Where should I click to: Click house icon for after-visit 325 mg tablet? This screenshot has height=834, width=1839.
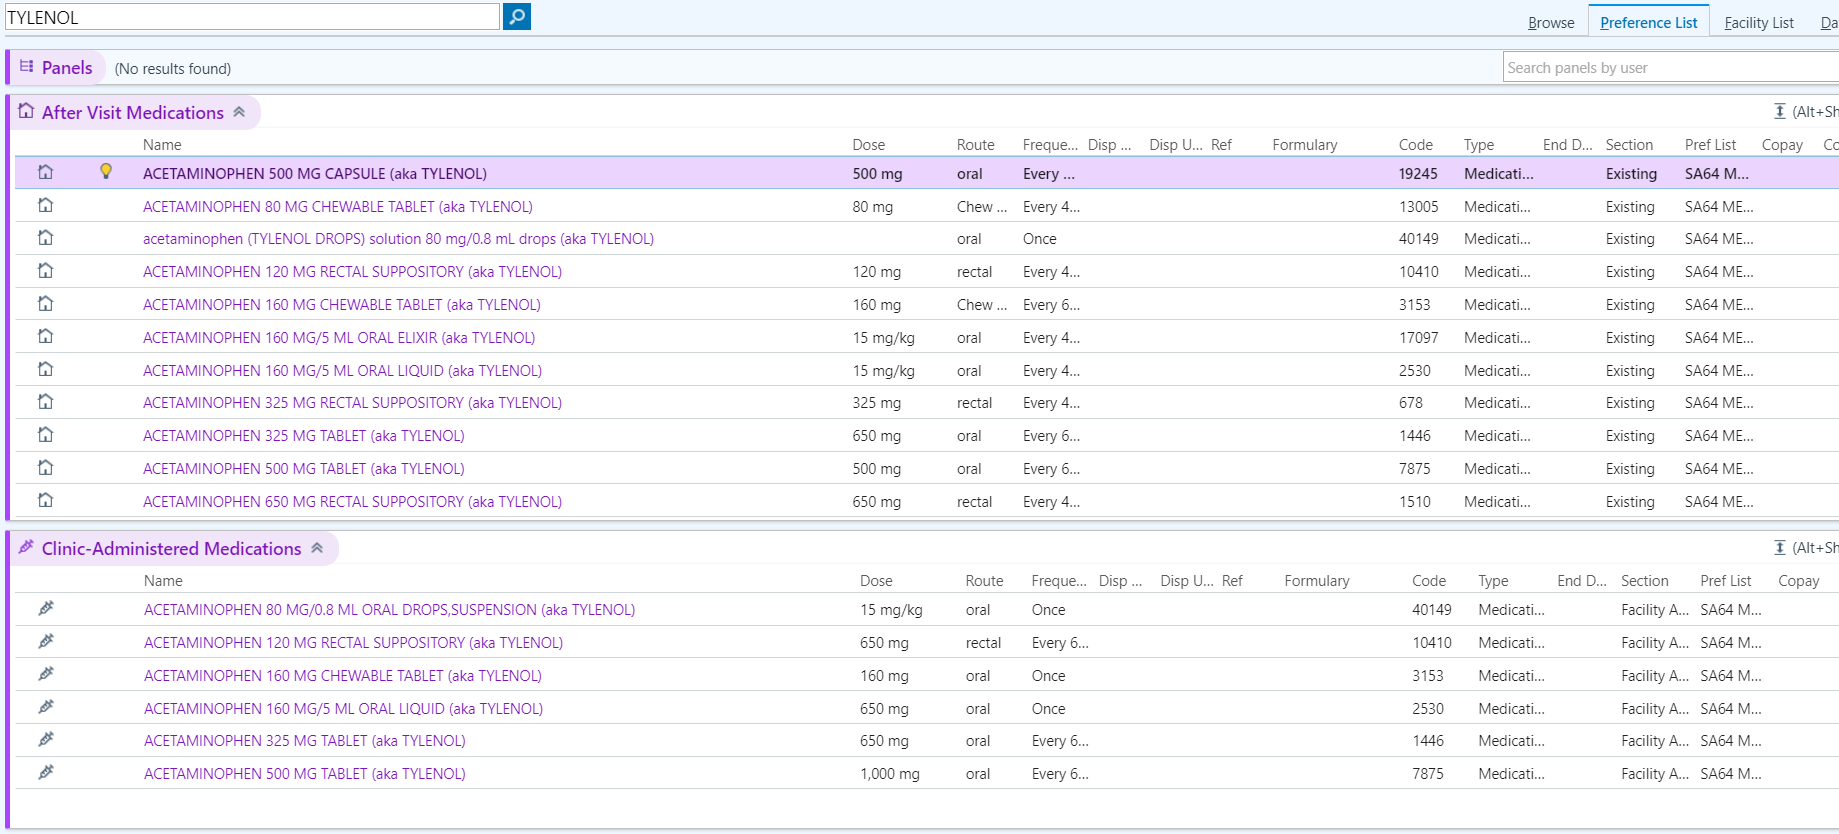point(45,435)
